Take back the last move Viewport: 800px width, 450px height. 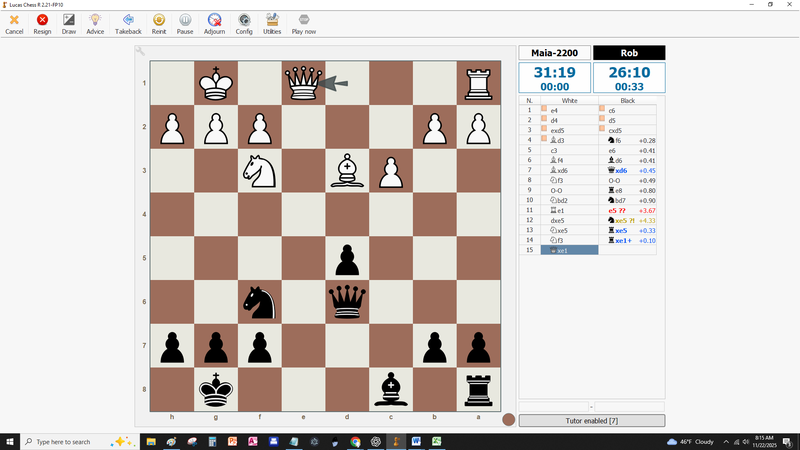[128, 24]
